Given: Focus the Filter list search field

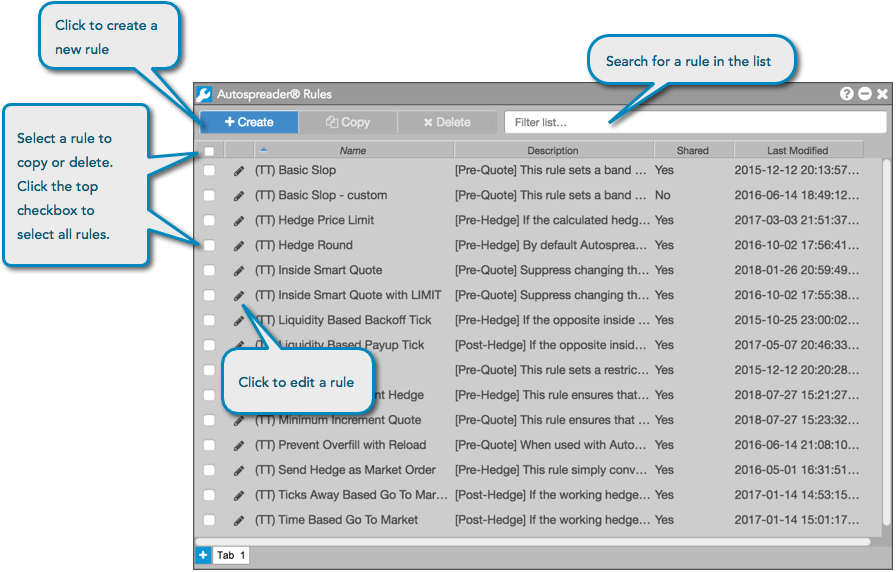Looking at the screenshot, I should click(695, 122).
